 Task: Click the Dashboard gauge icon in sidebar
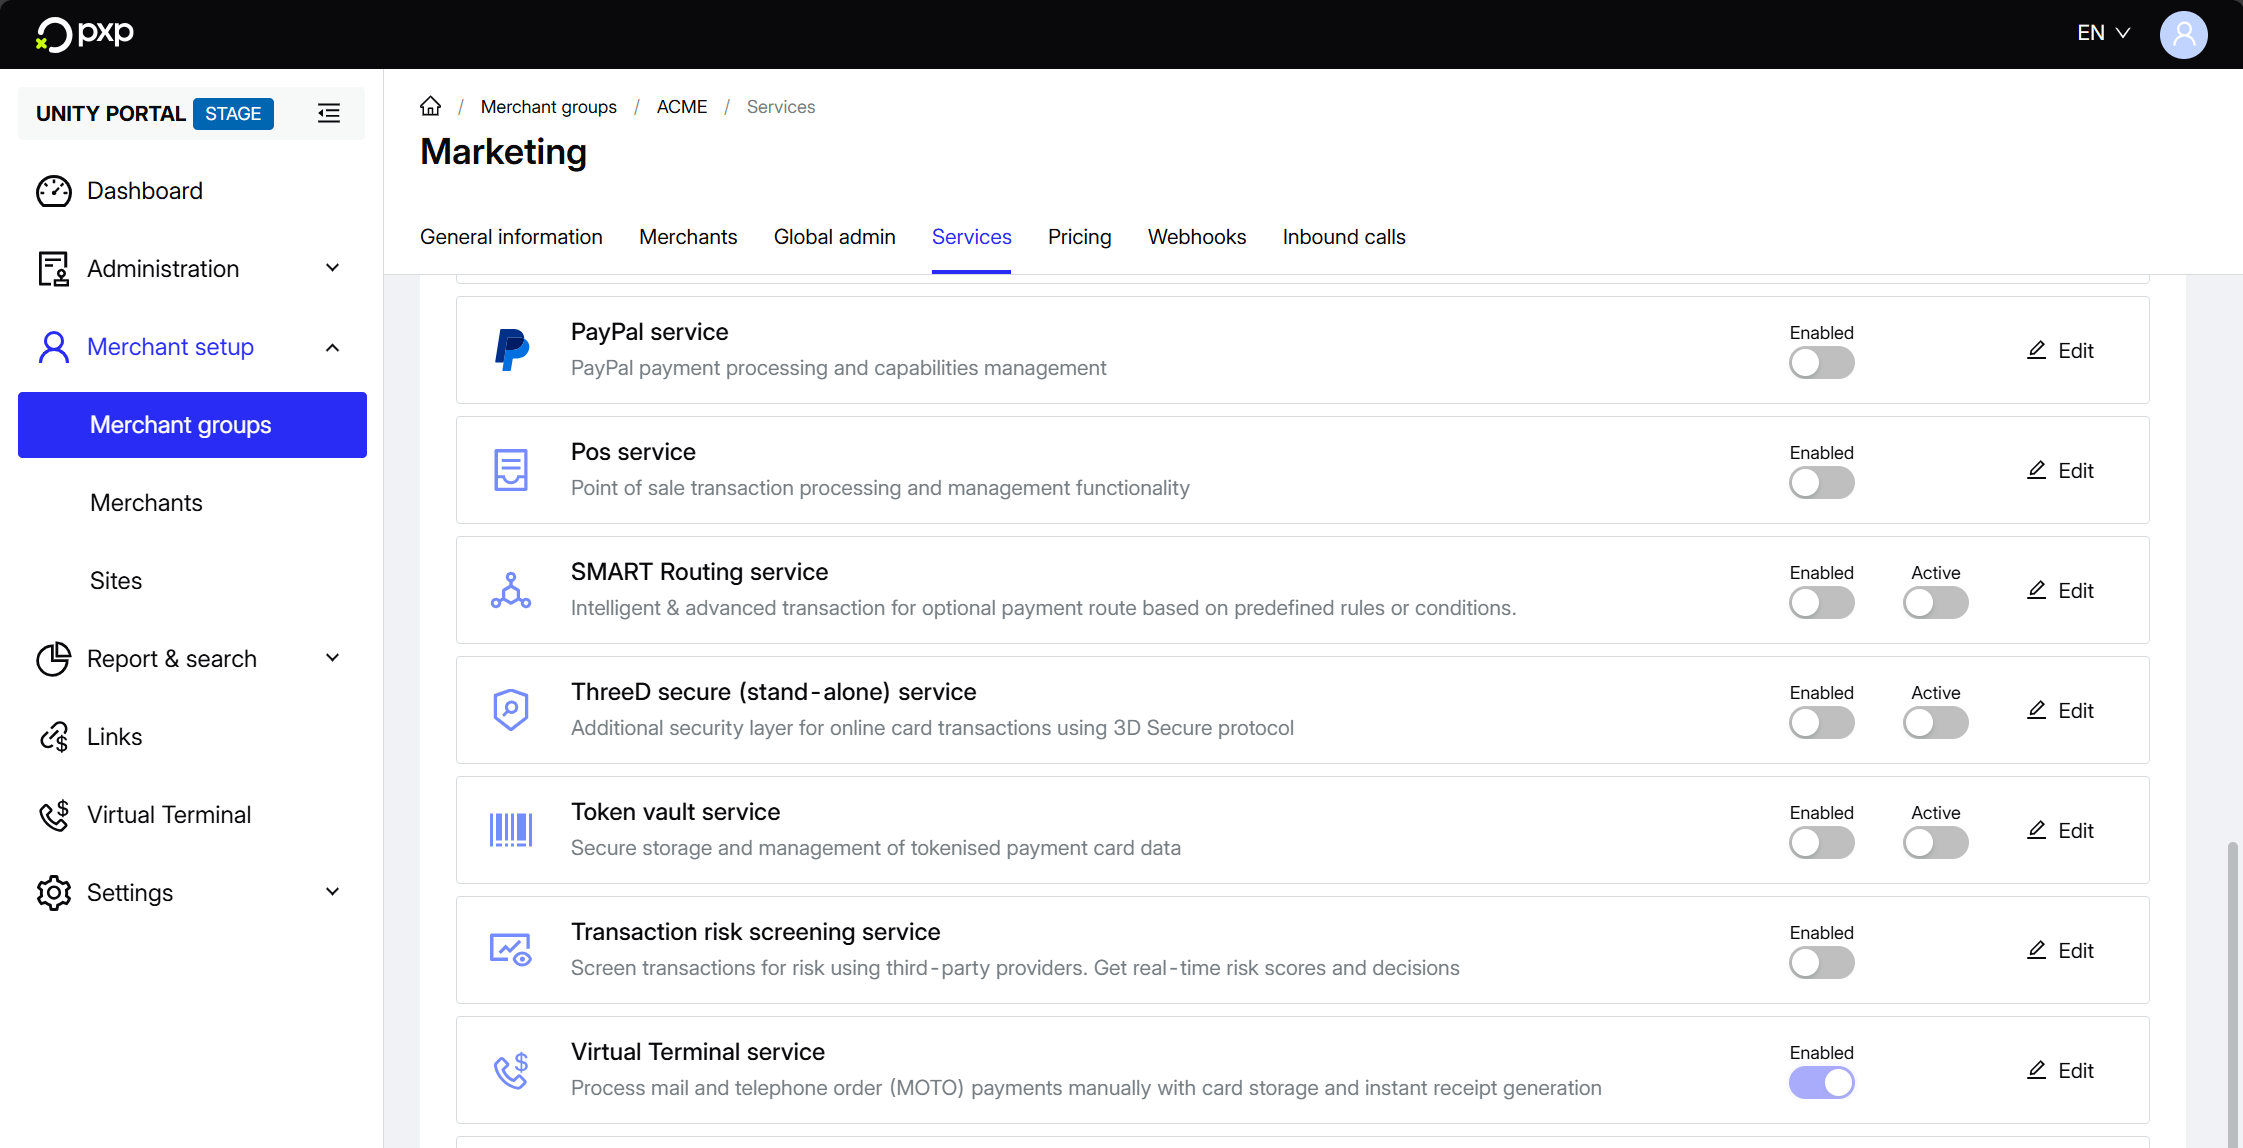click(54, 191)
